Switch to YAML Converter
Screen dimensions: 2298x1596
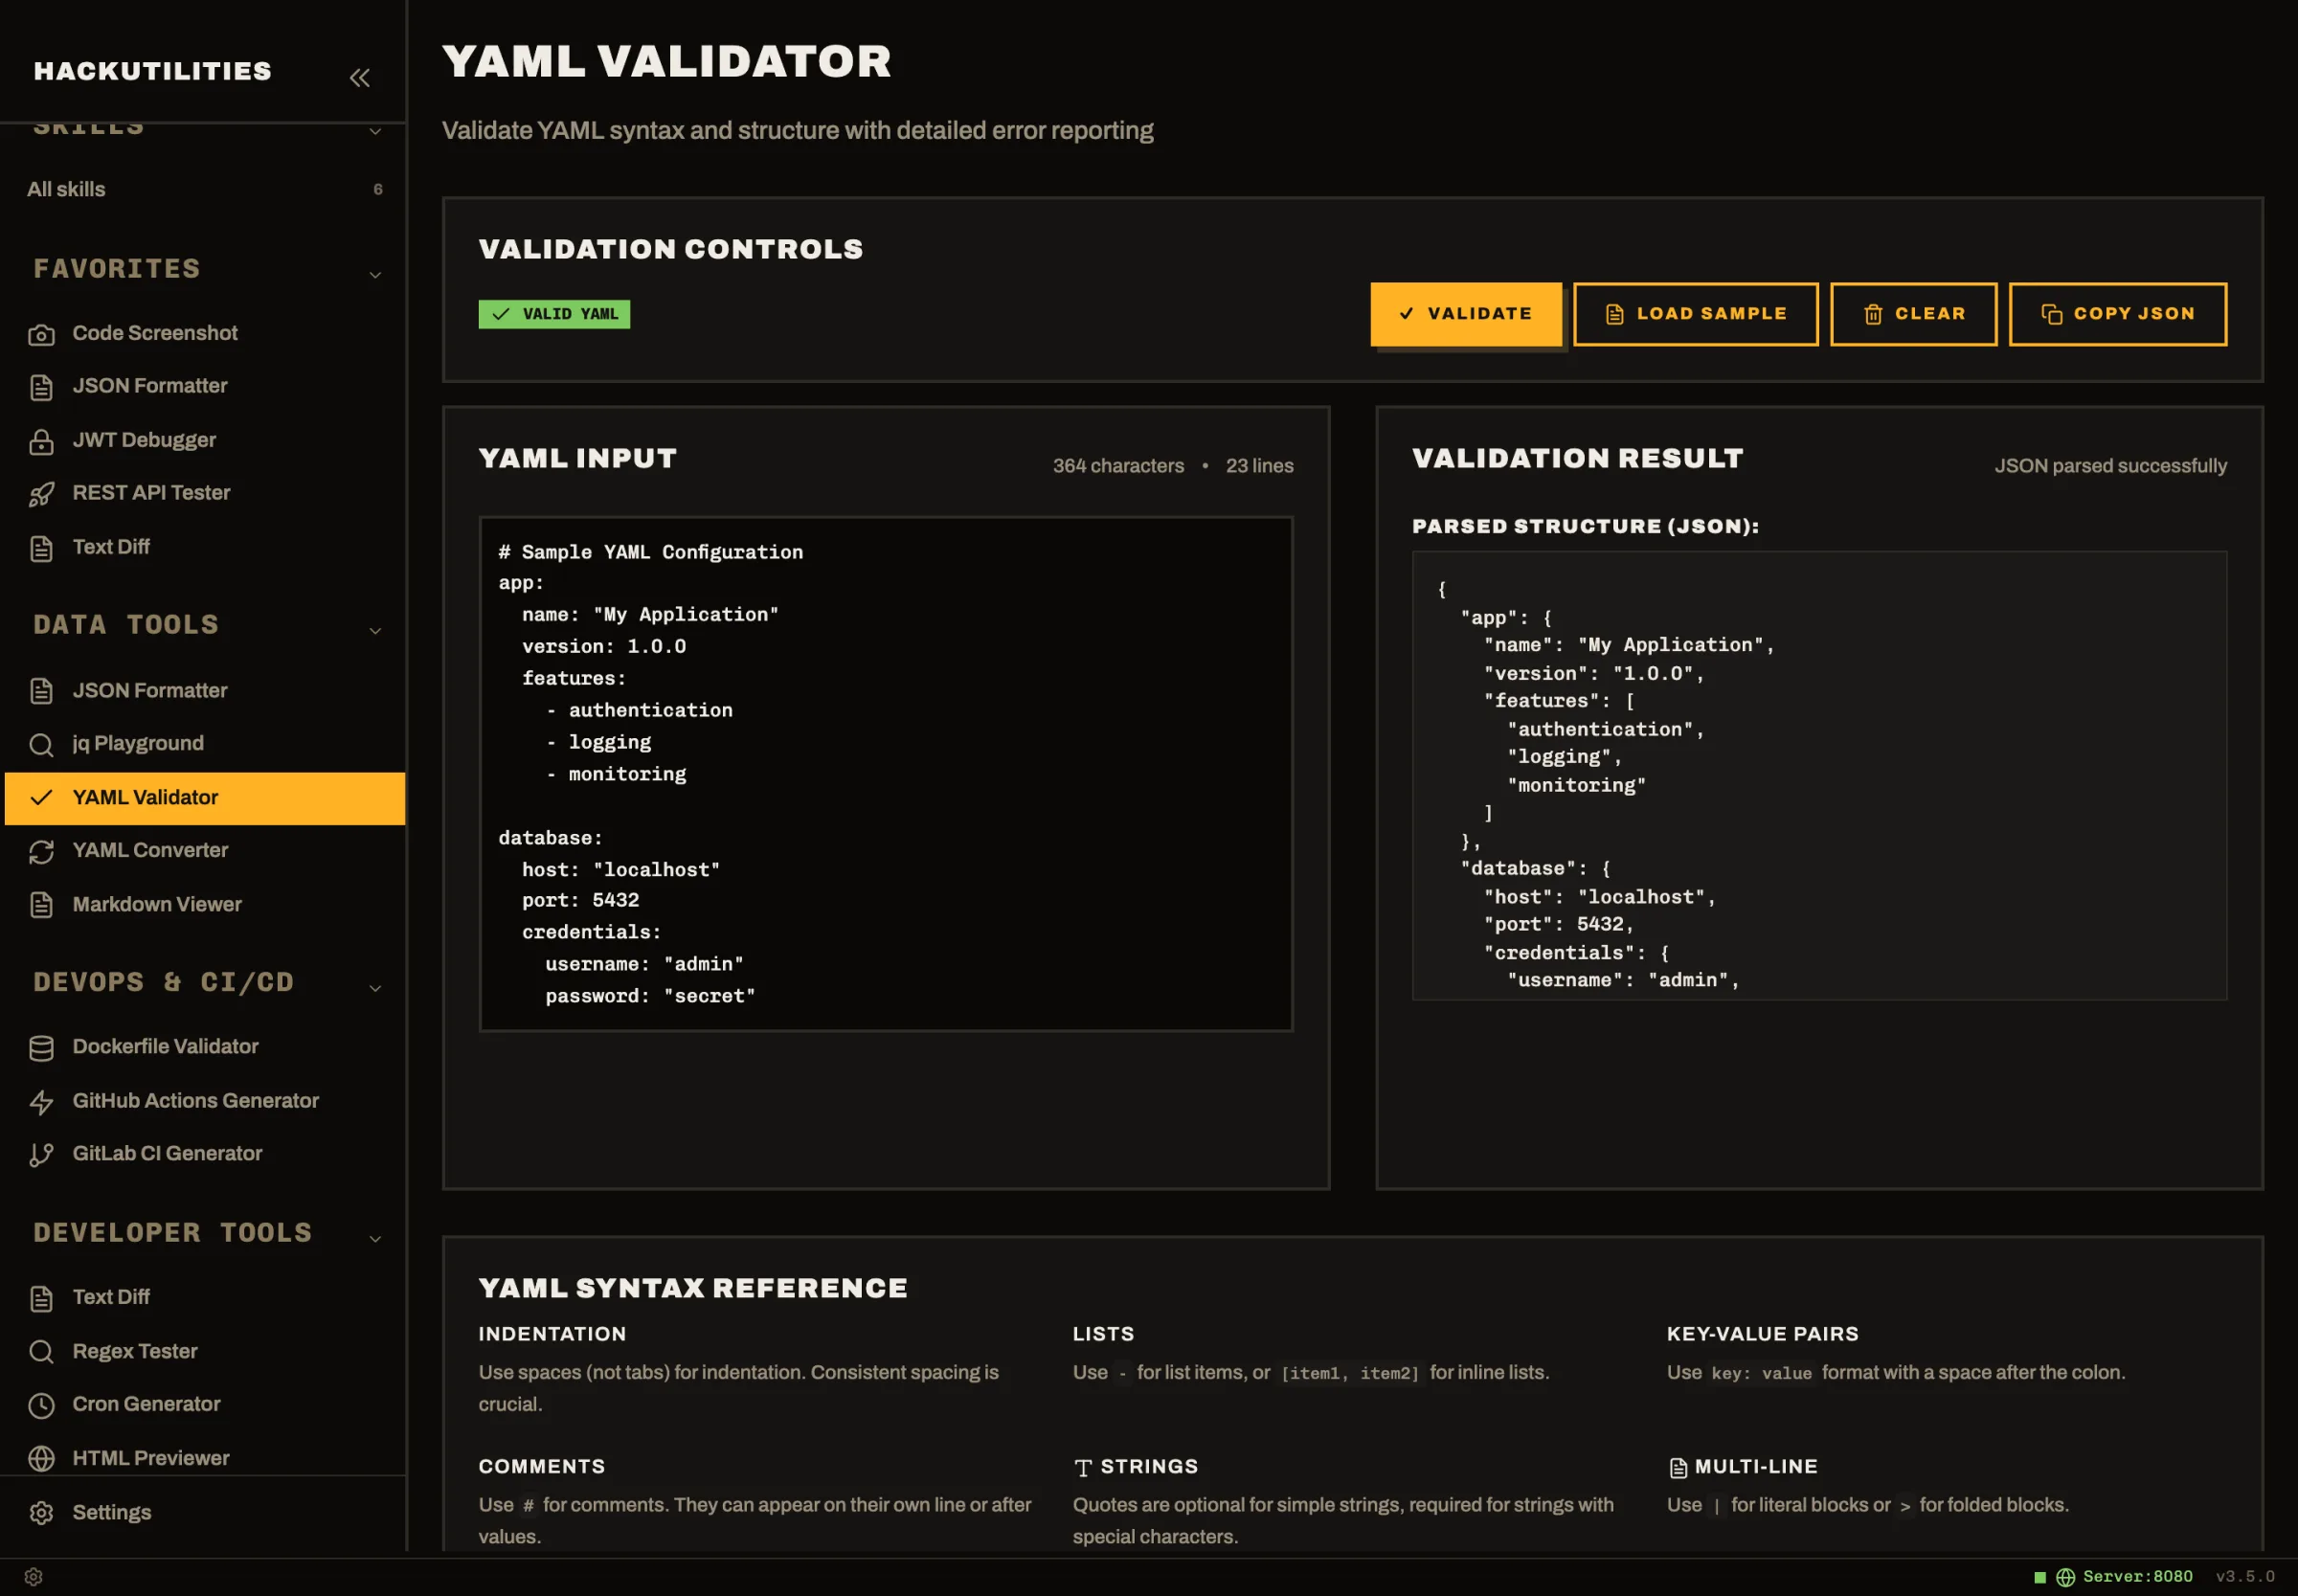pyautogui.click(x=203, y=851)
